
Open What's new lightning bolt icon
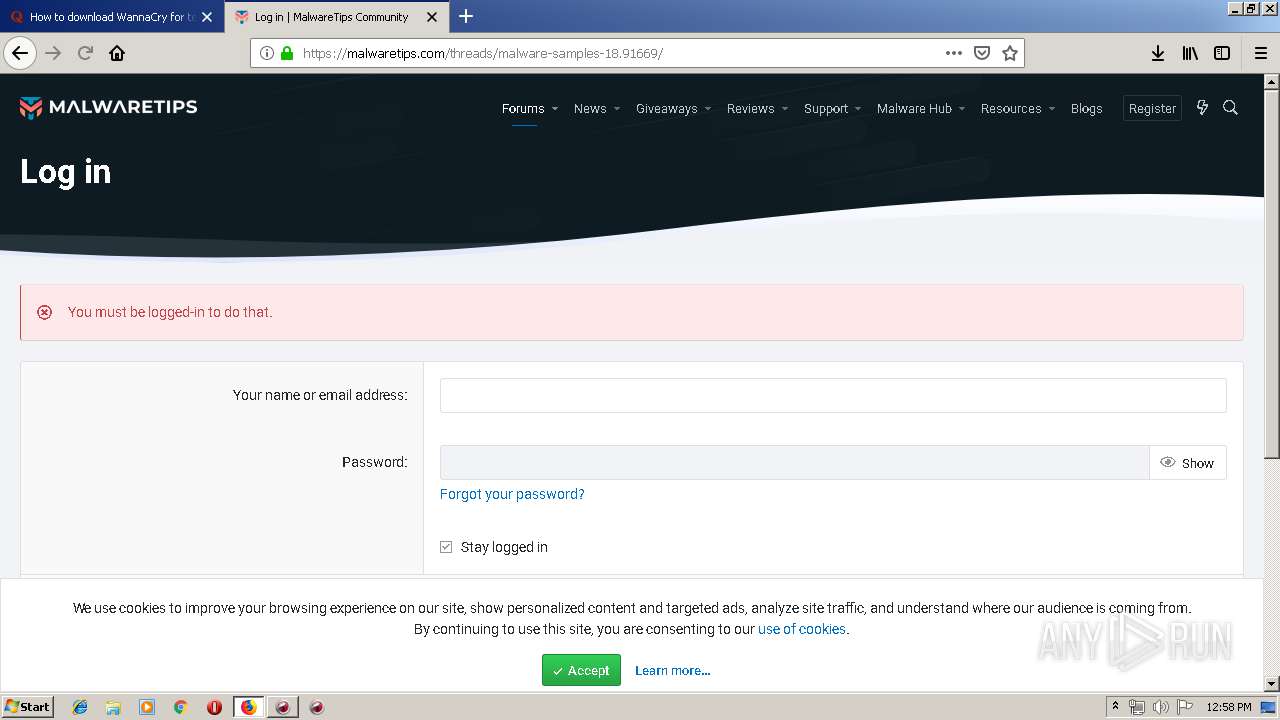click(x=1202, y=108)
